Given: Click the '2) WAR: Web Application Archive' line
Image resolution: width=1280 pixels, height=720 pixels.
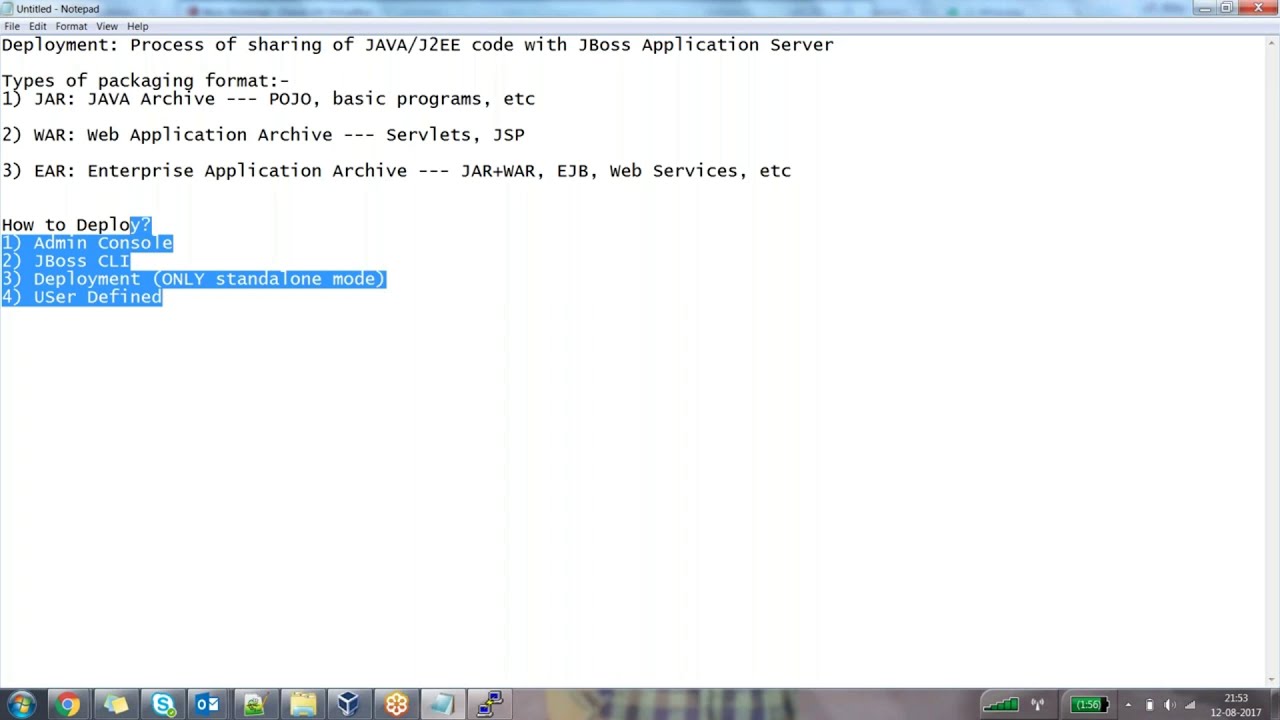Looking at the screenshot, I should click(263, 135).
